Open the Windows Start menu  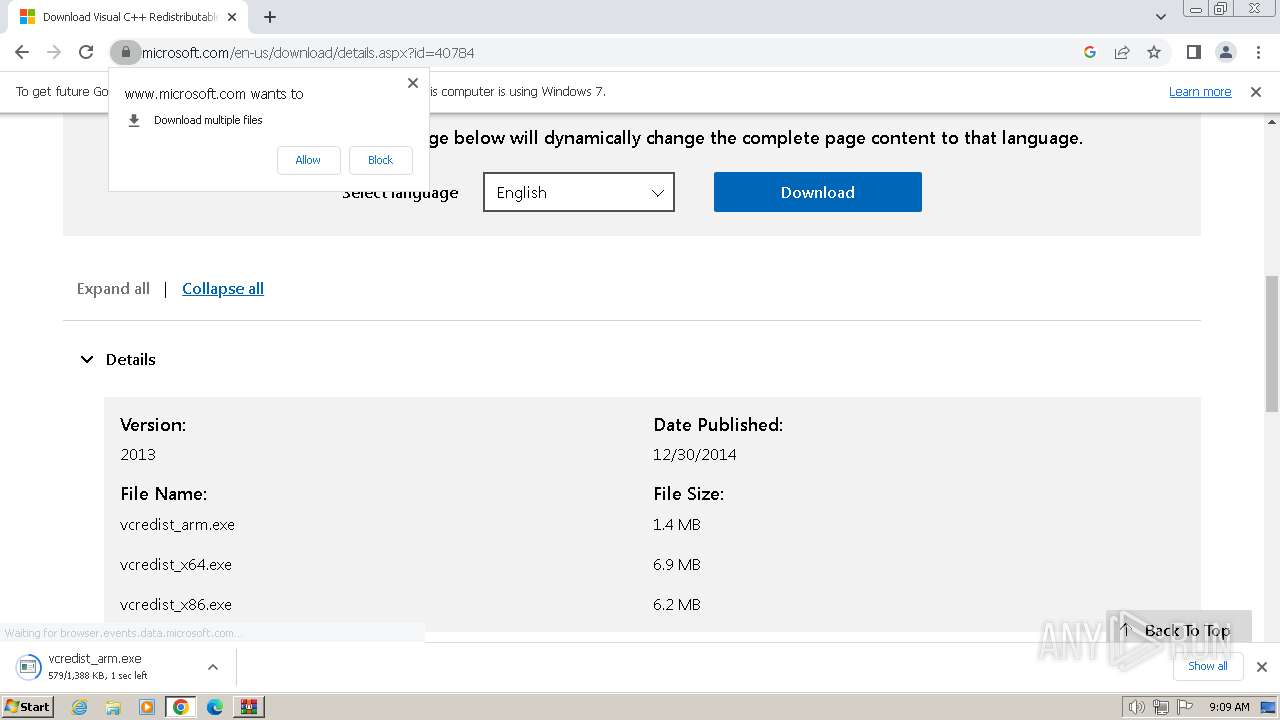pos(27,707)
